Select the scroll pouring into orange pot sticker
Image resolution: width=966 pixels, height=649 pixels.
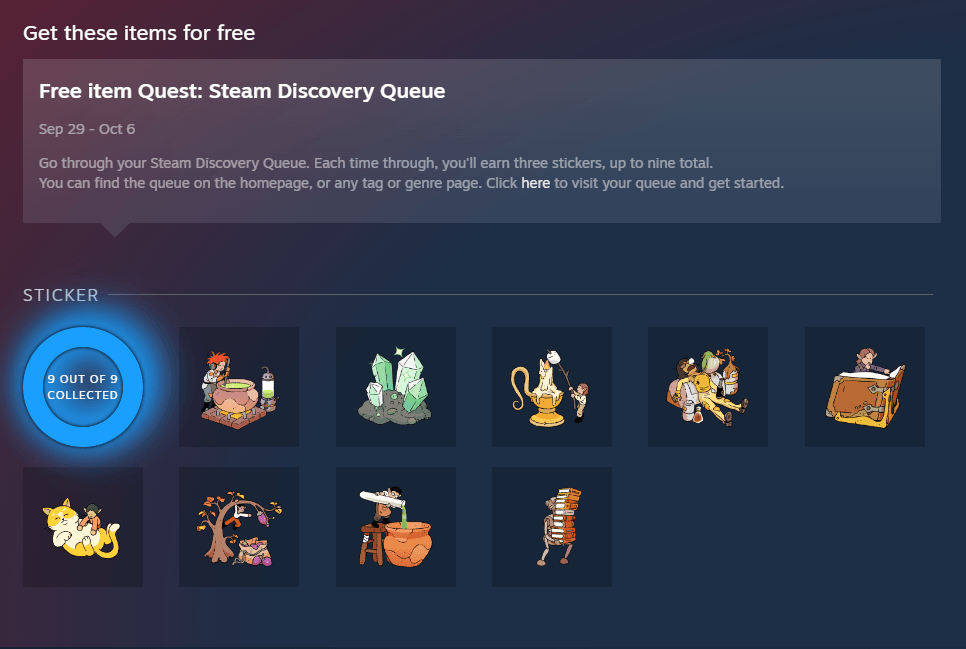coord(396,527)
